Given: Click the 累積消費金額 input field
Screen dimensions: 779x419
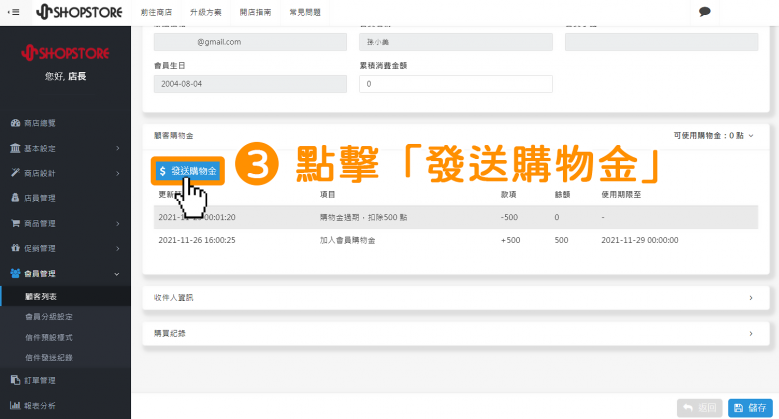Looking at the screenshot, I should coord(456,84).
